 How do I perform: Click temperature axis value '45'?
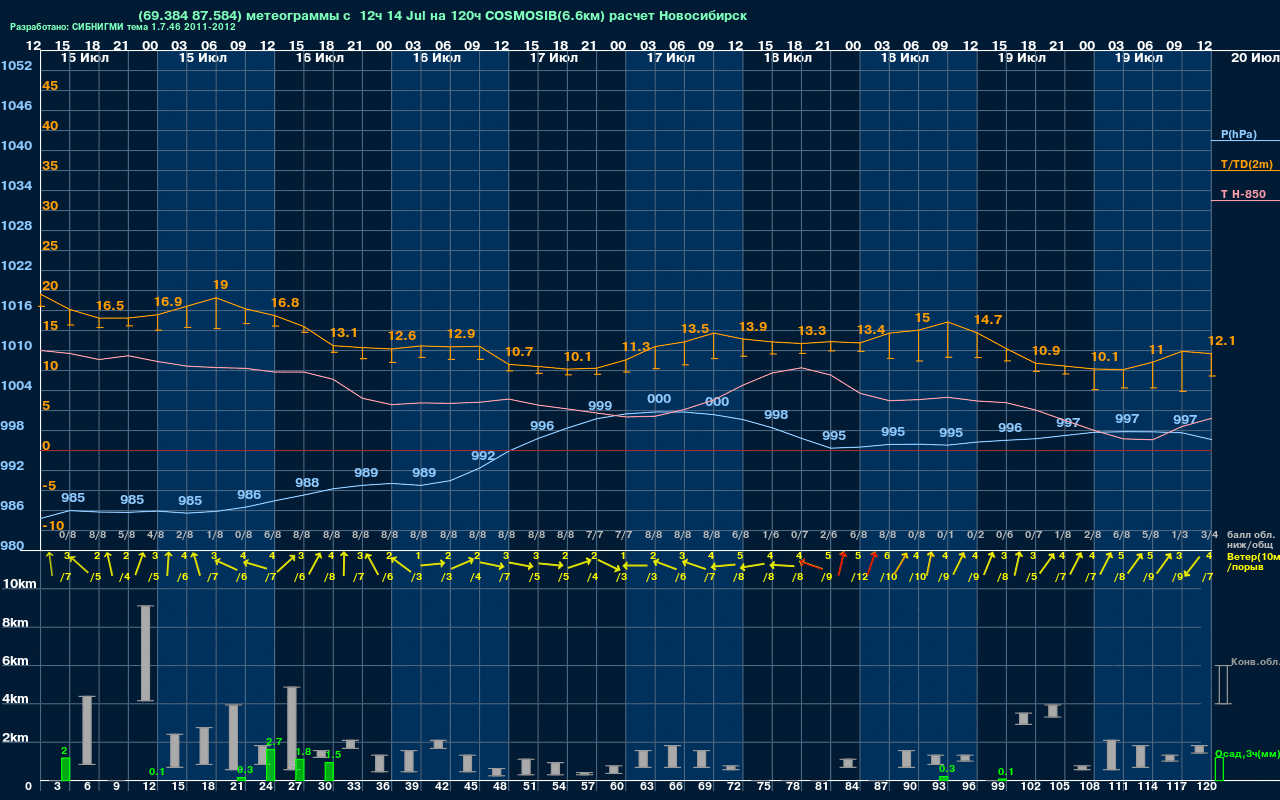(50, 86)
